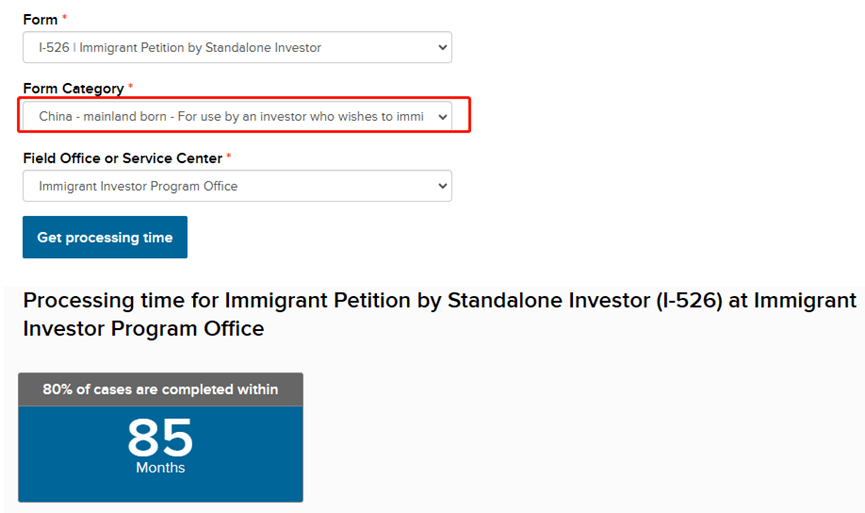Screen dimensions: 865x513
Task: Click the required asterisk beside Form Category
Action: tap(131, 87)
